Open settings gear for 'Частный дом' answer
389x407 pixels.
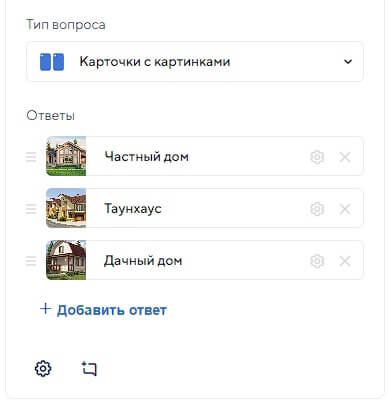tap(317, 157)
